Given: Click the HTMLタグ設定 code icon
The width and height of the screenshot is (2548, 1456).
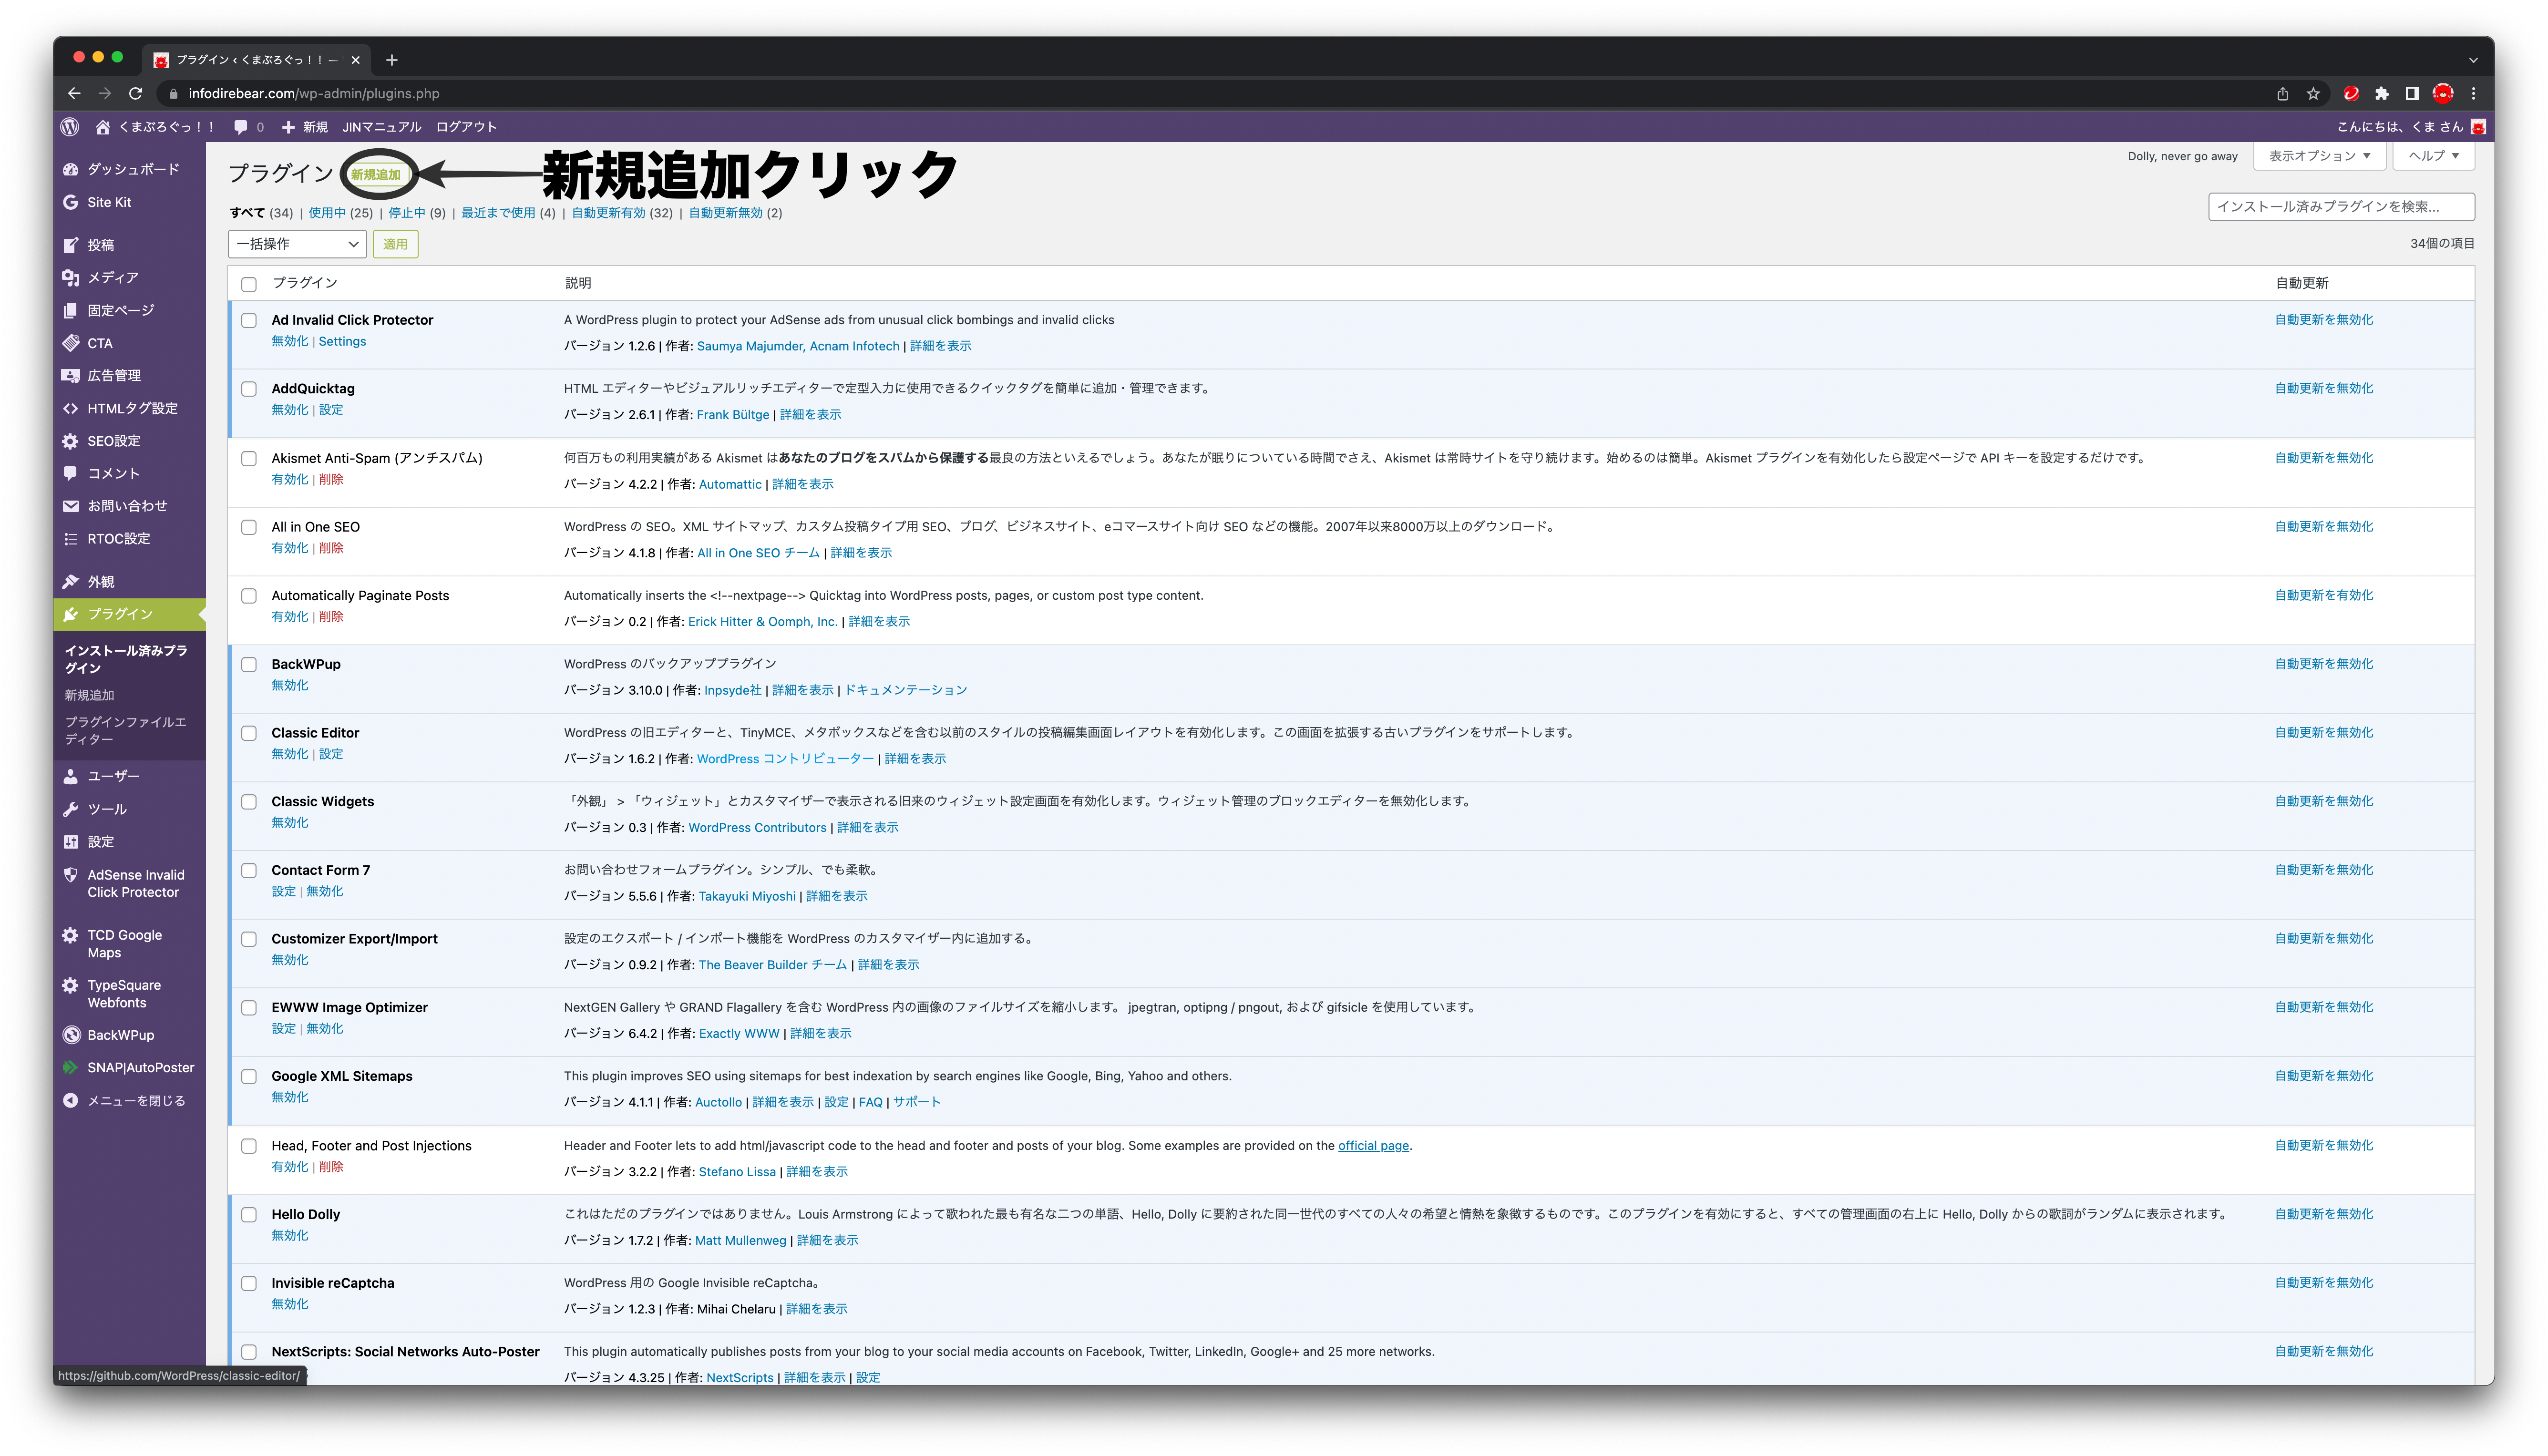Looking at the screenshot, I should coord(71,408).
